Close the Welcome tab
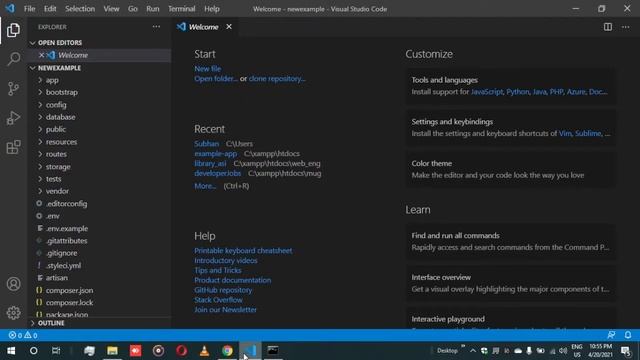640x360 pixels. coord(229,27)
